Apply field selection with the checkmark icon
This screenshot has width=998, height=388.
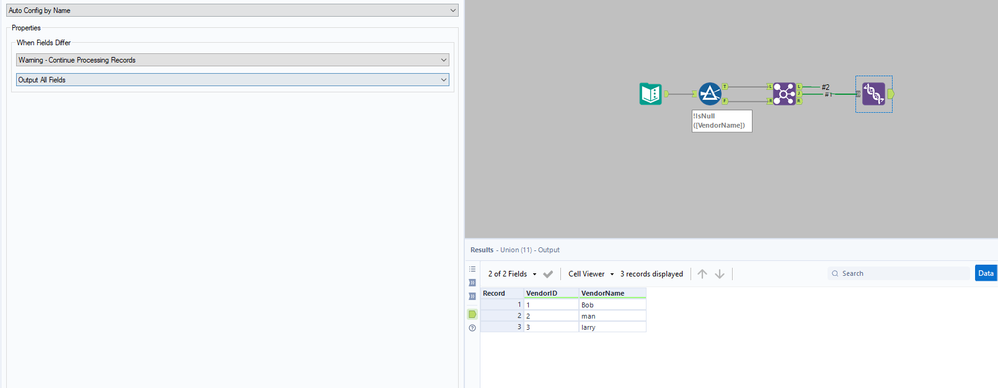548,274
